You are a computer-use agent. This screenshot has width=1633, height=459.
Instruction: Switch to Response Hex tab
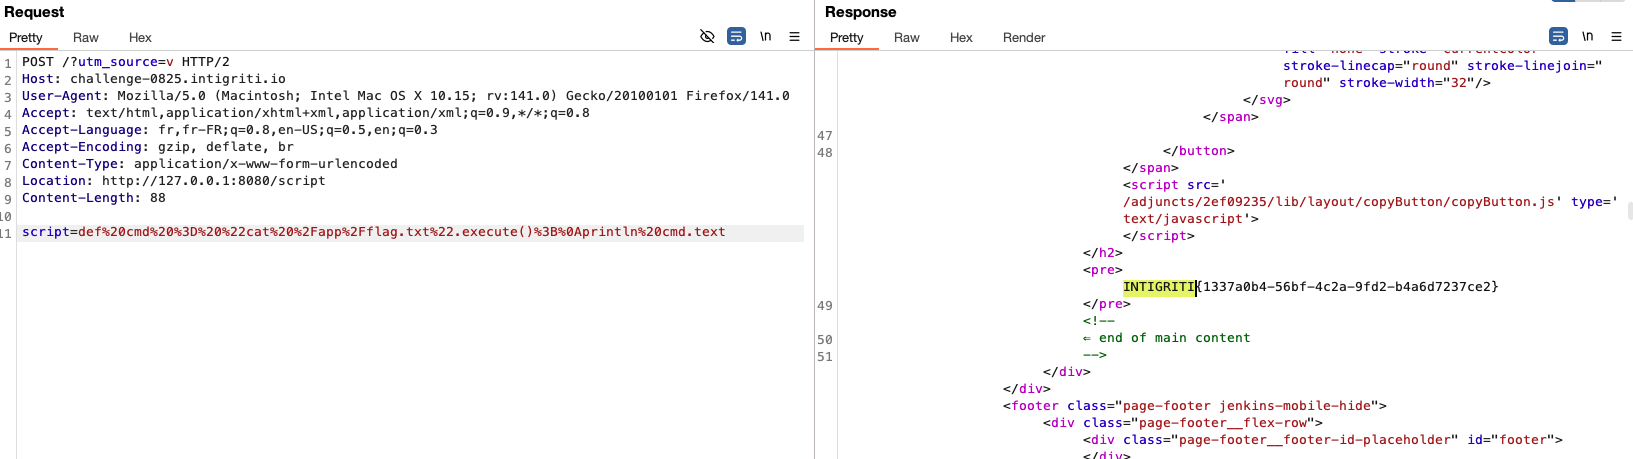961,38
